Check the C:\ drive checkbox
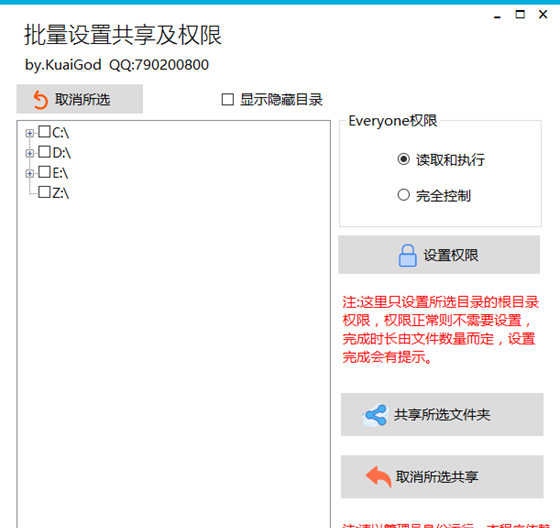560x528 pixels. tap(44, 132)
